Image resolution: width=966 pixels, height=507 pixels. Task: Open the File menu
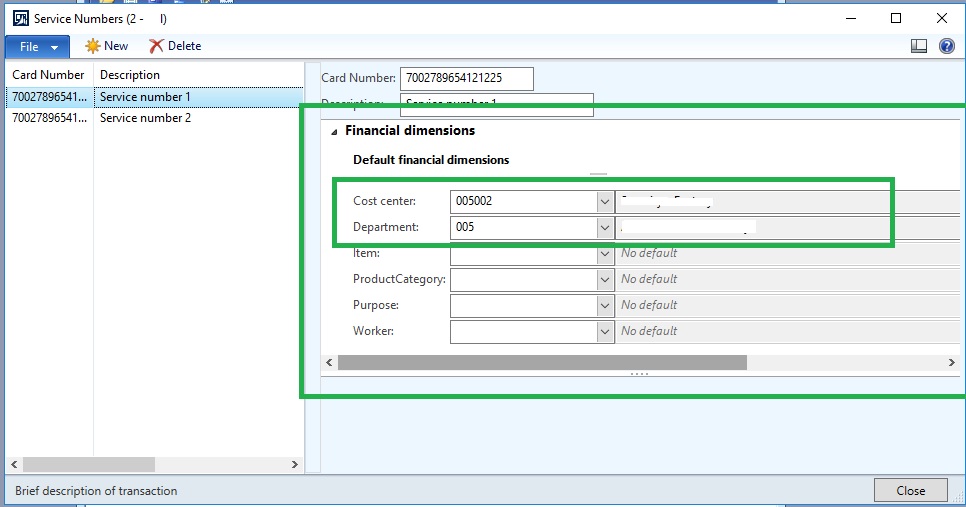pos(37,46)
